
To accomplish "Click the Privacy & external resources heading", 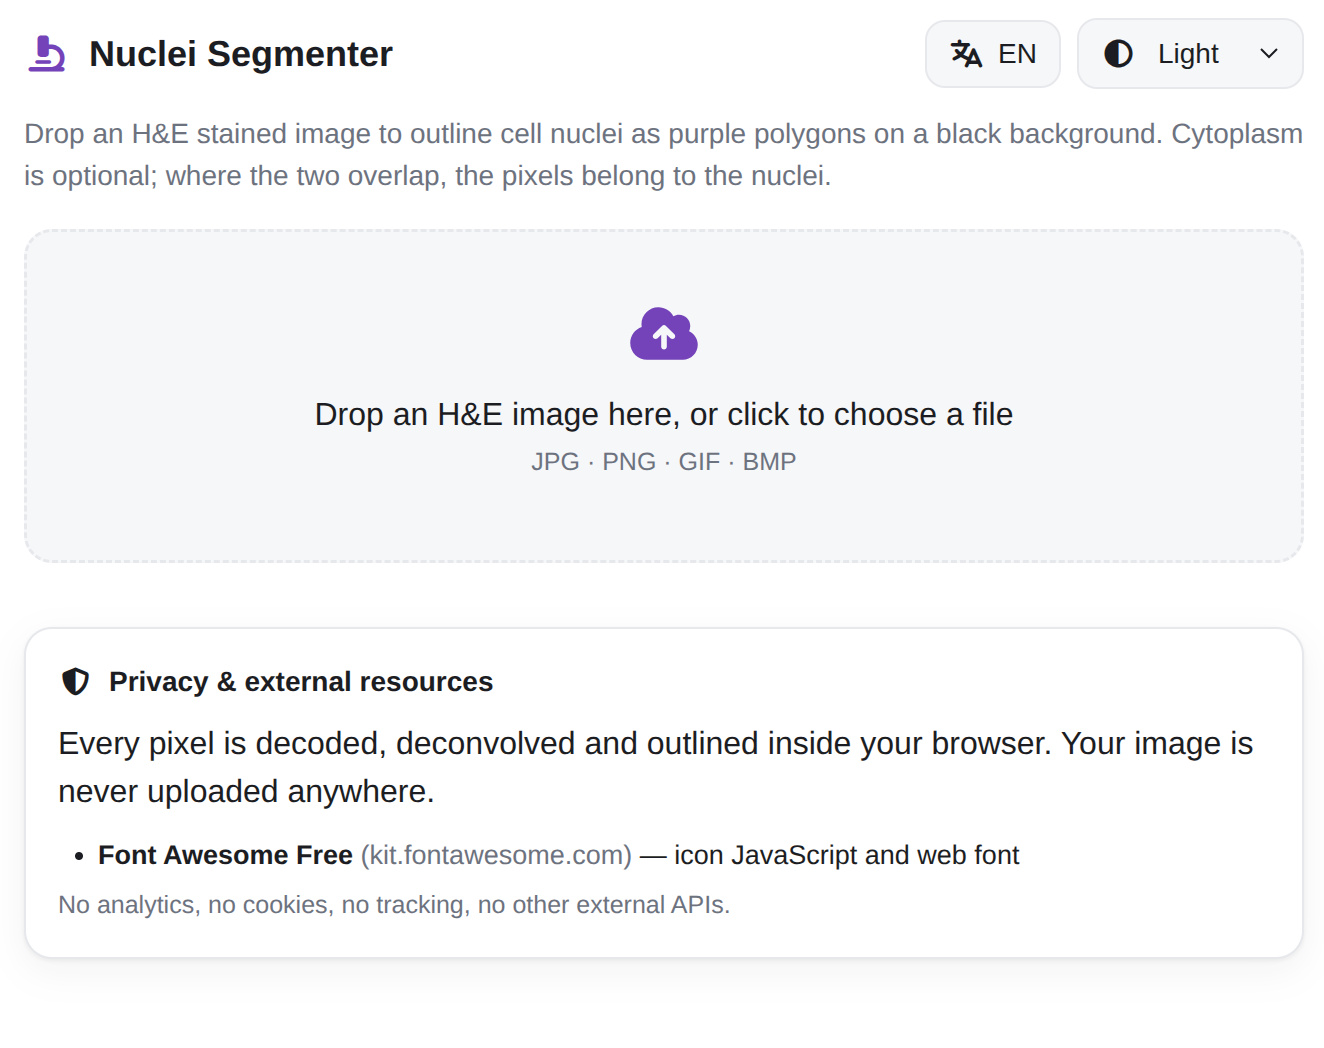I will click(301, 682).
